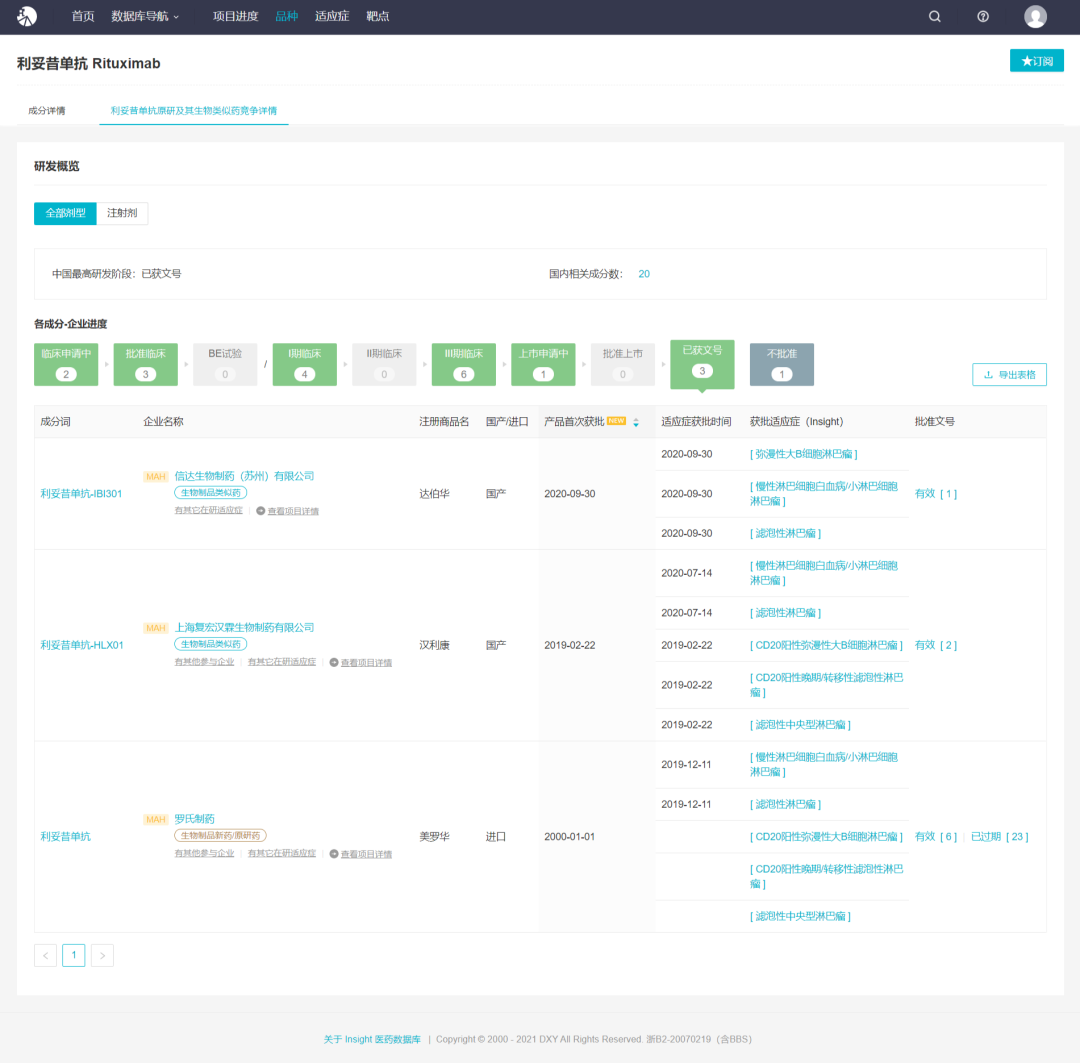This screenshot has height=1063, width=1080.
Task: Expand the 数据库导航 dropdown menu
Action: pyautogui.click(x=145, y=17)
